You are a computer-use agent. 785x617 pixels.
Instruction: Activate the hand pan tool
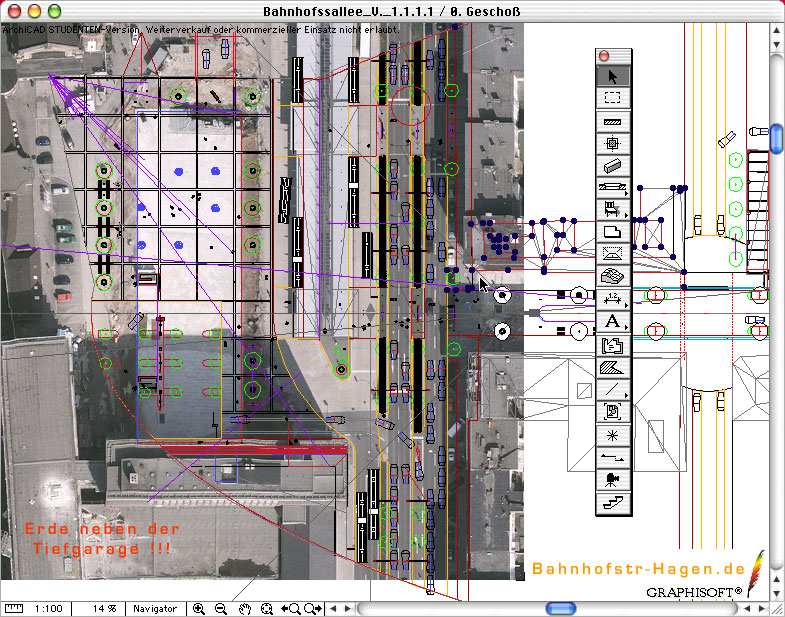[243, 608]
